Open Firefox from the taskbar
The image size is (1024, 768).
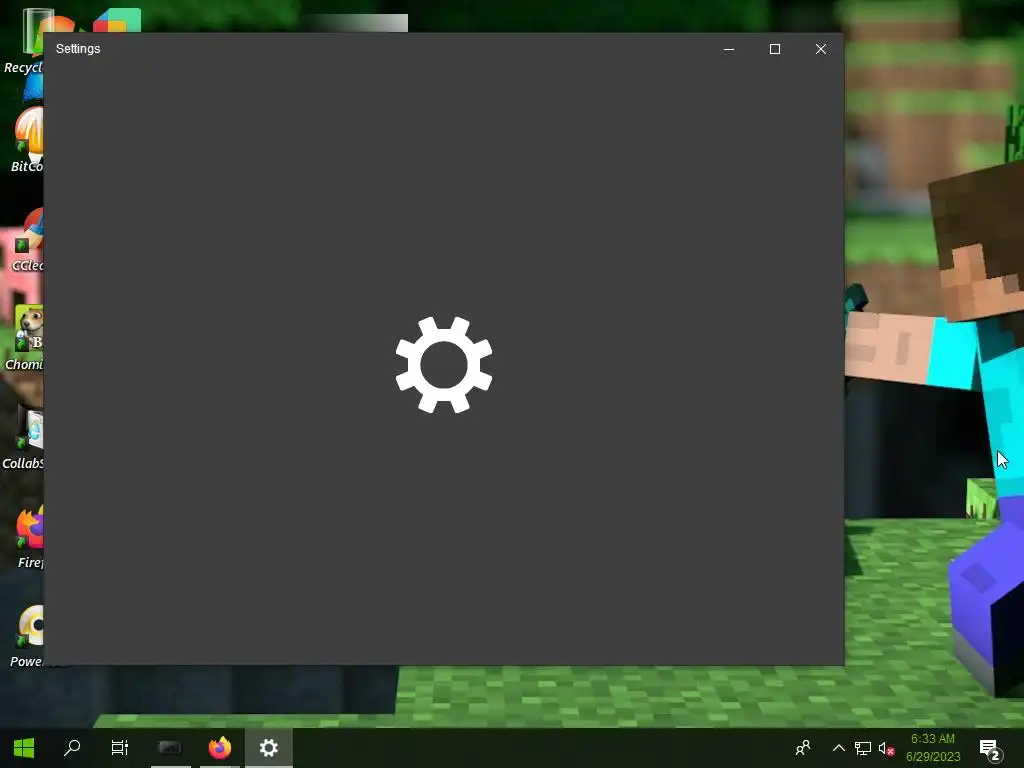coord(220,748)
